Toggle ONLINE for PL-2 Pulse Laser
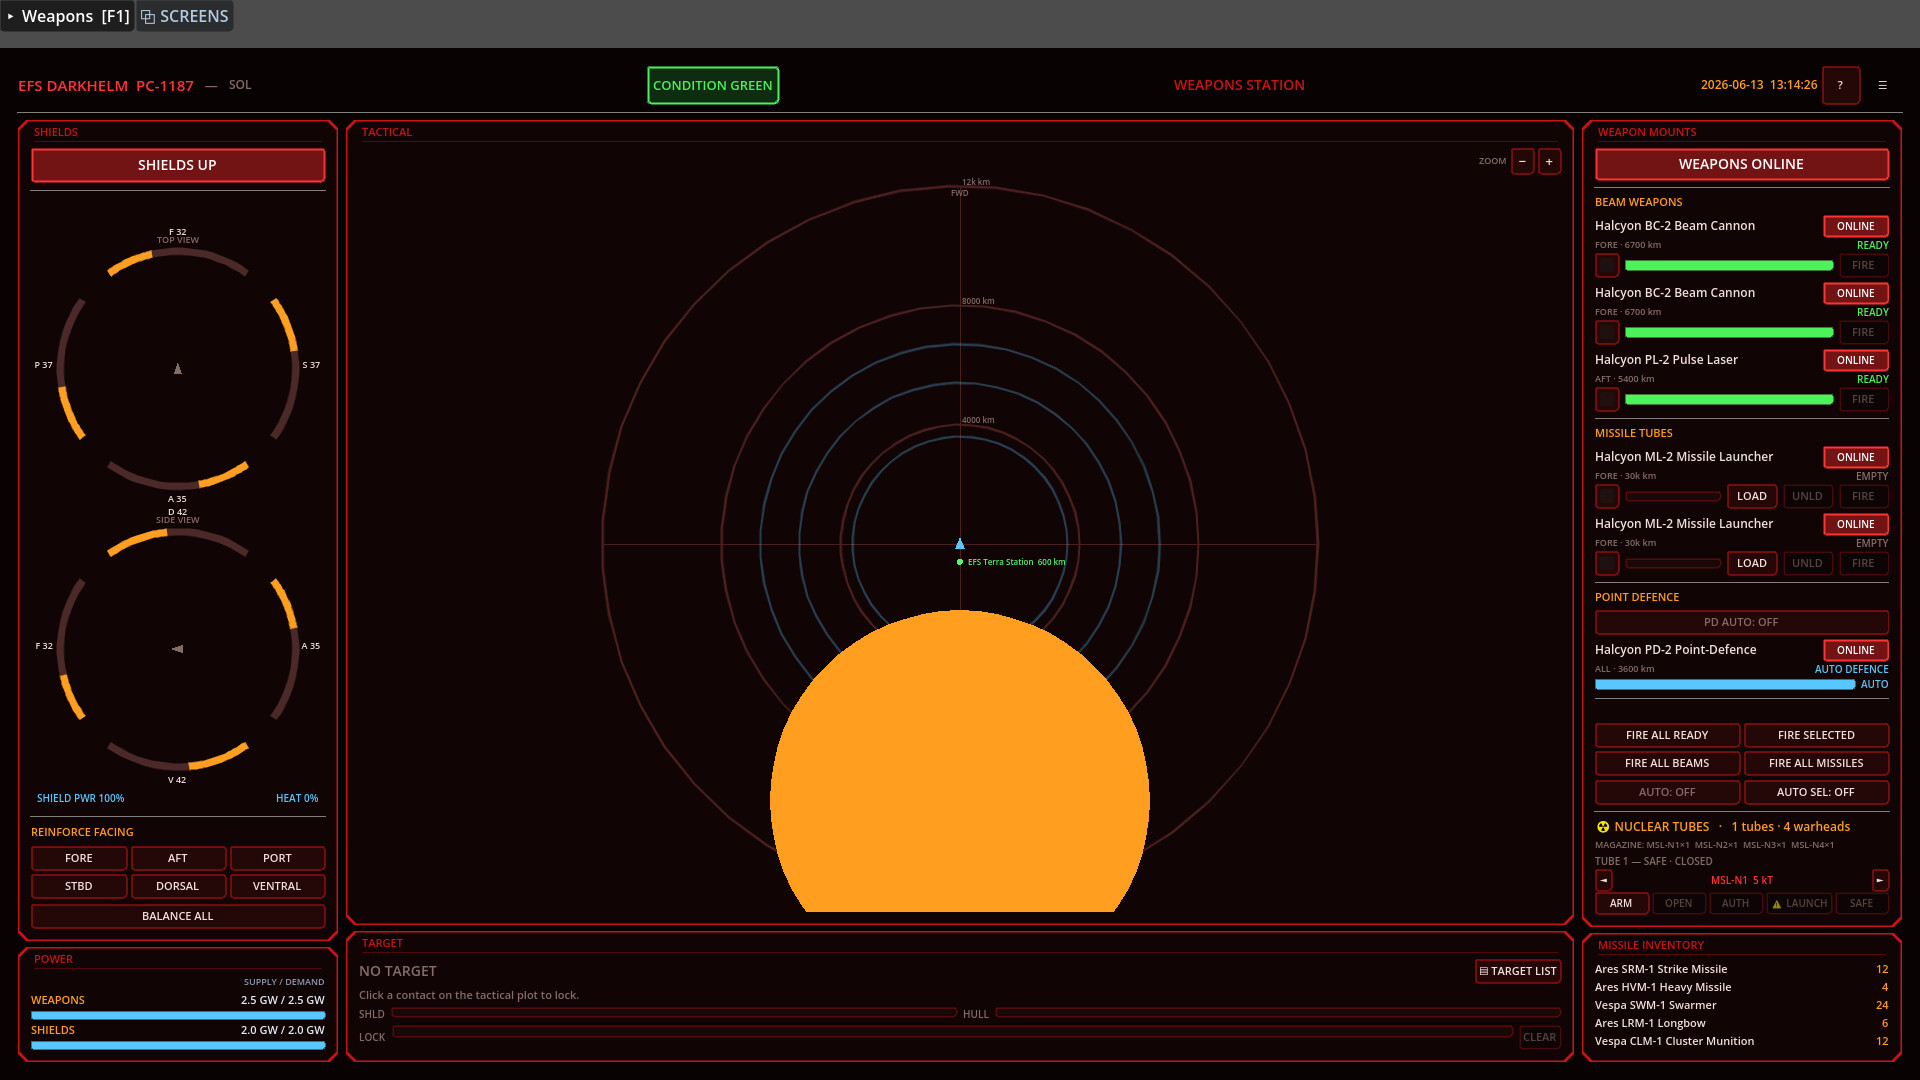Viewport: 1920px width, 1080px height. 1855,361
